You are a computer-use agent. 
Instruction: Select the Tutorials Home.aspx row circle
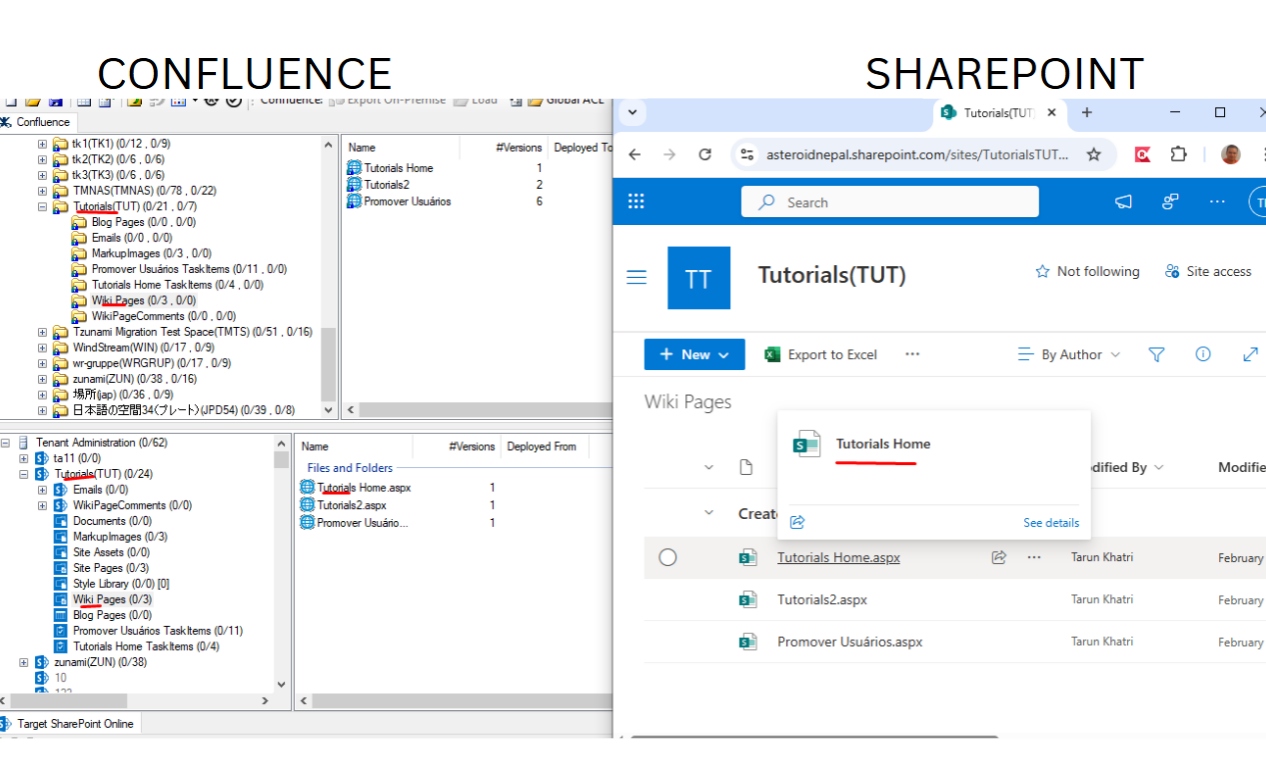668,558
